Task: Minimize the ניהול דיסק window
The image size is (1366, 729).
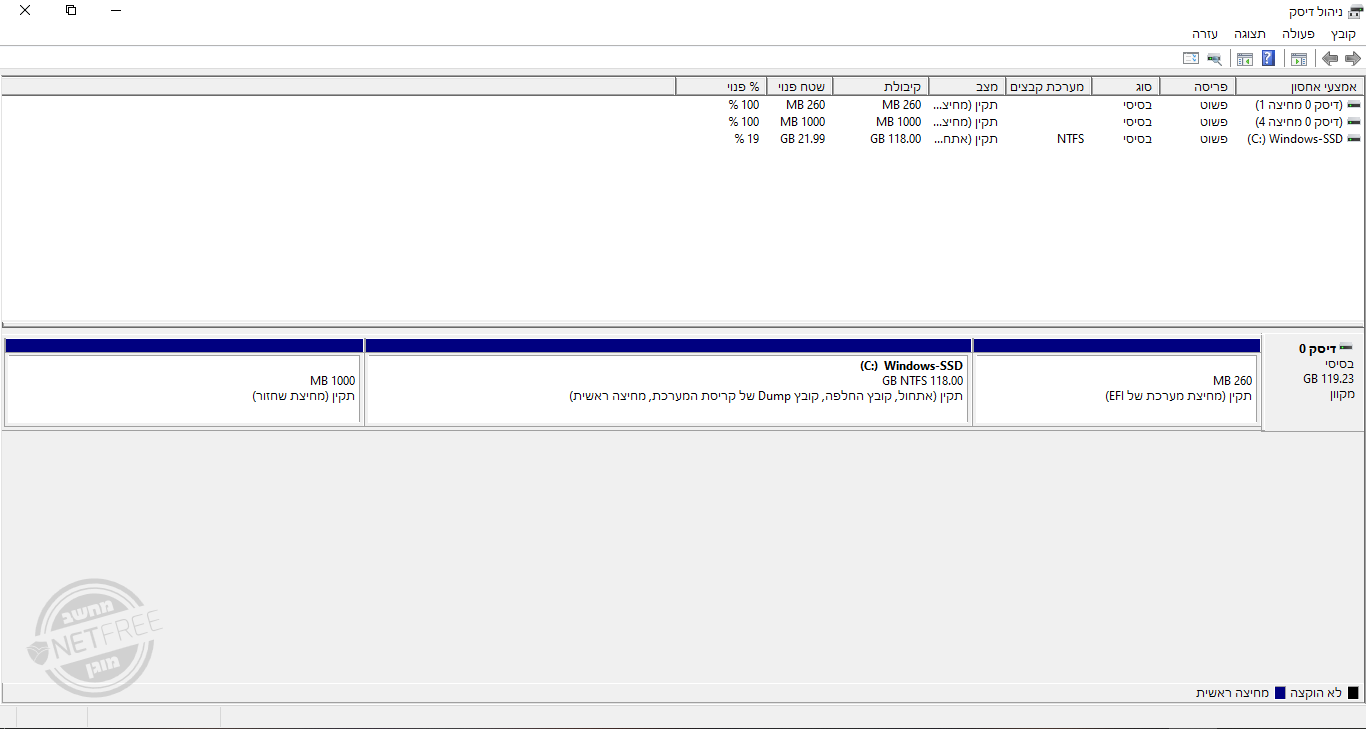Action: (x=116, y=10)
